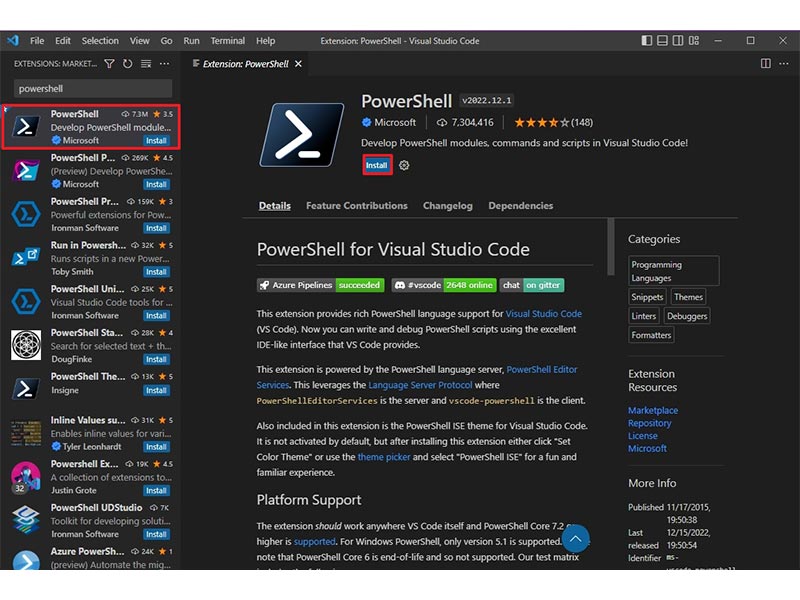Close the Extension: PowerShell tab

[298, 64]
